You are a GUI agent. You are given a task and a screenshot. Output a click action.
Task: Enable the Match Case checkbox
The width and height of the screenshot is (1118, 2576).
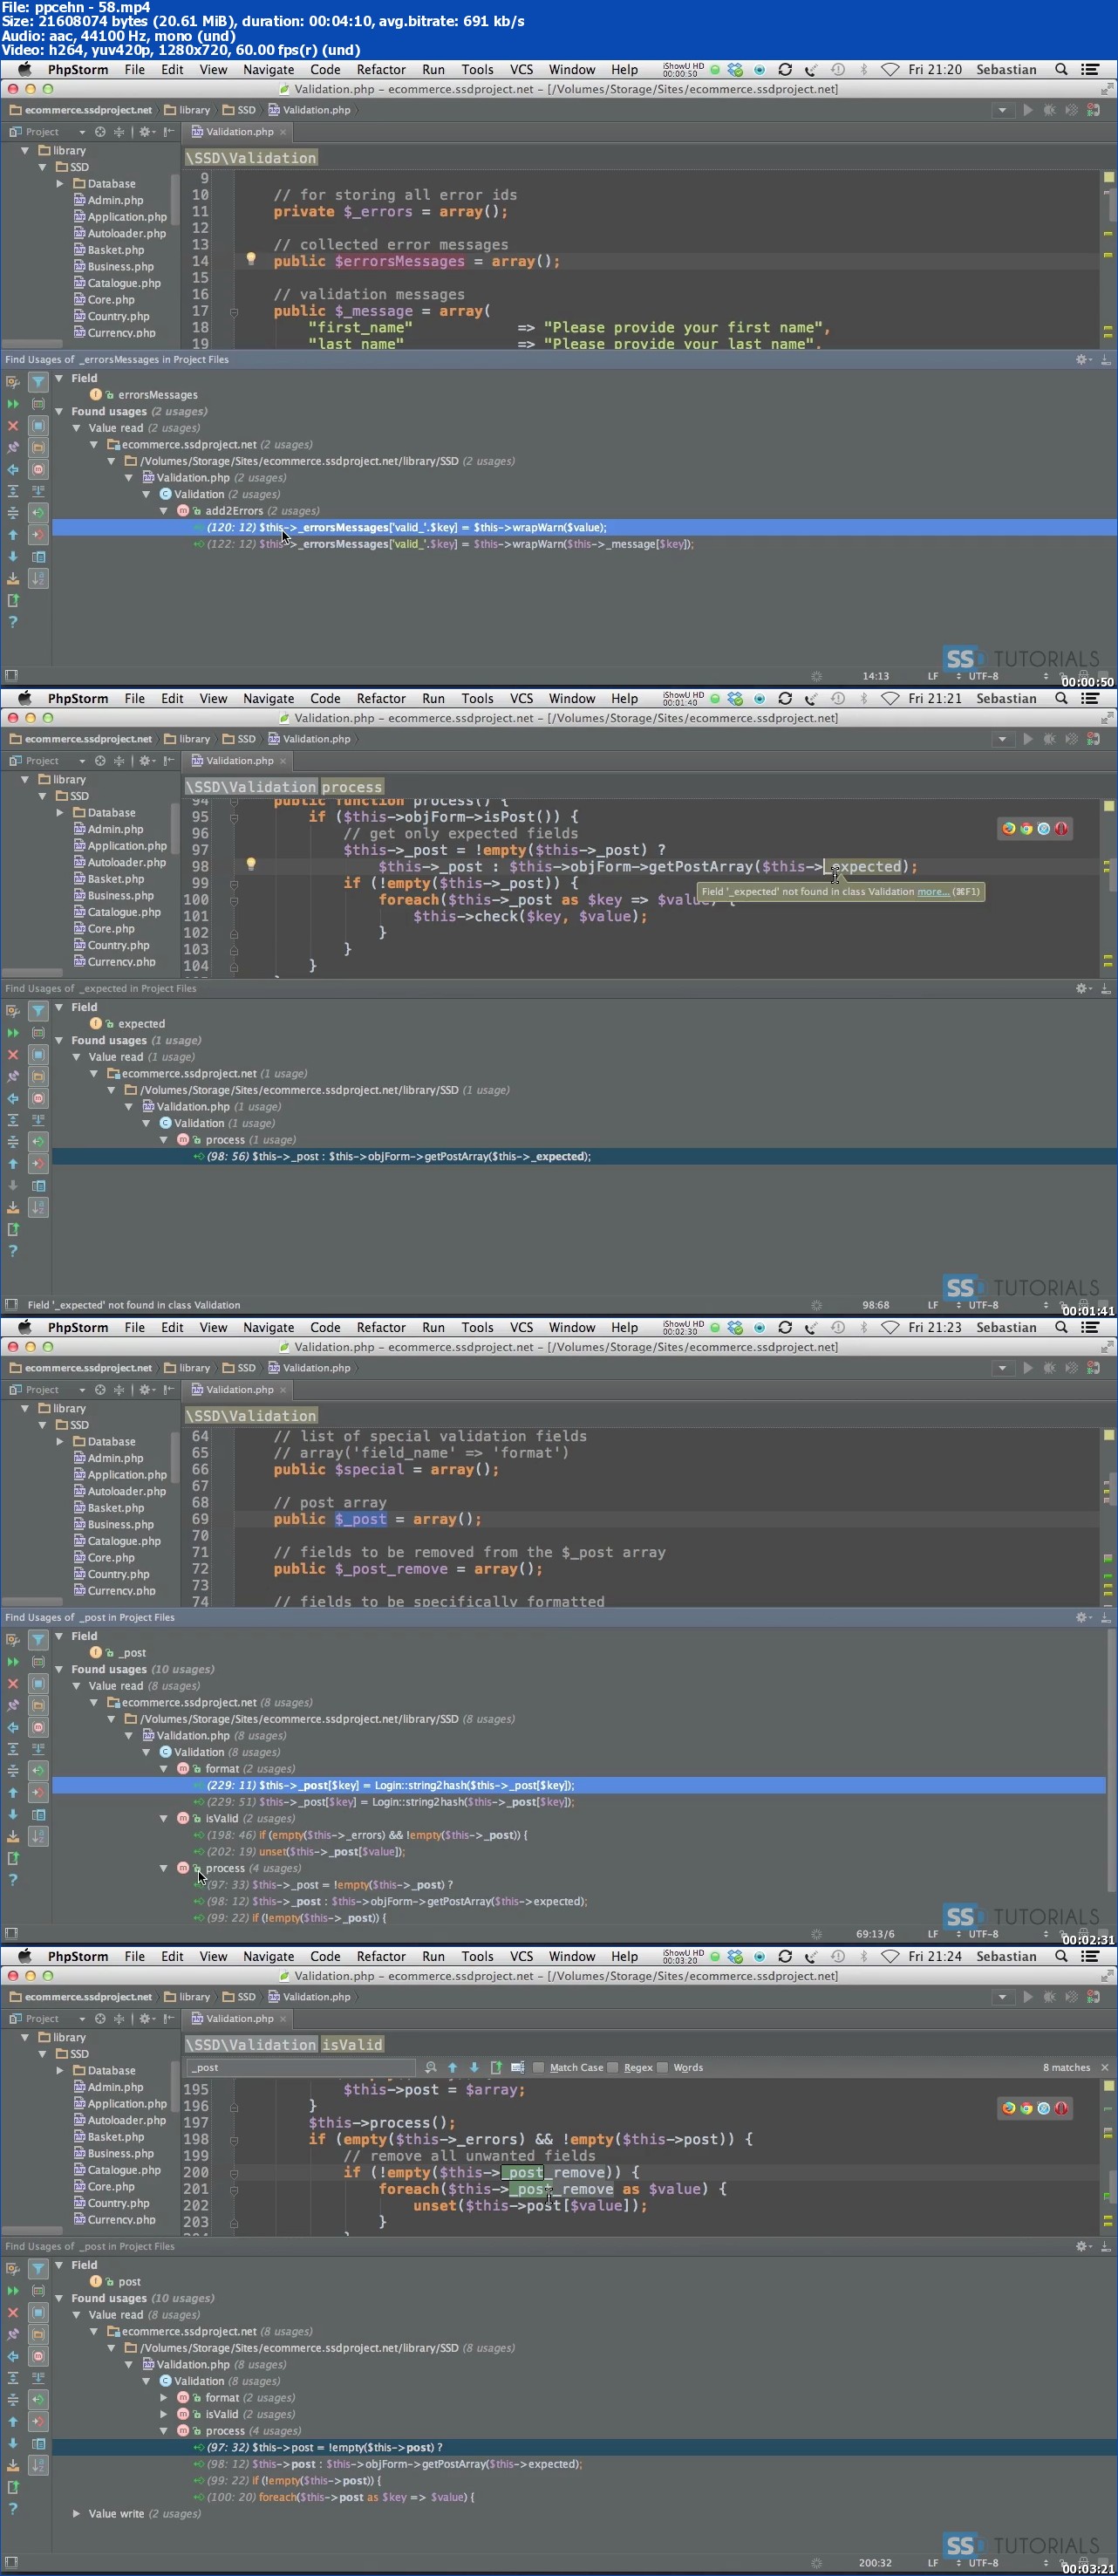[x=539, y=2067]
